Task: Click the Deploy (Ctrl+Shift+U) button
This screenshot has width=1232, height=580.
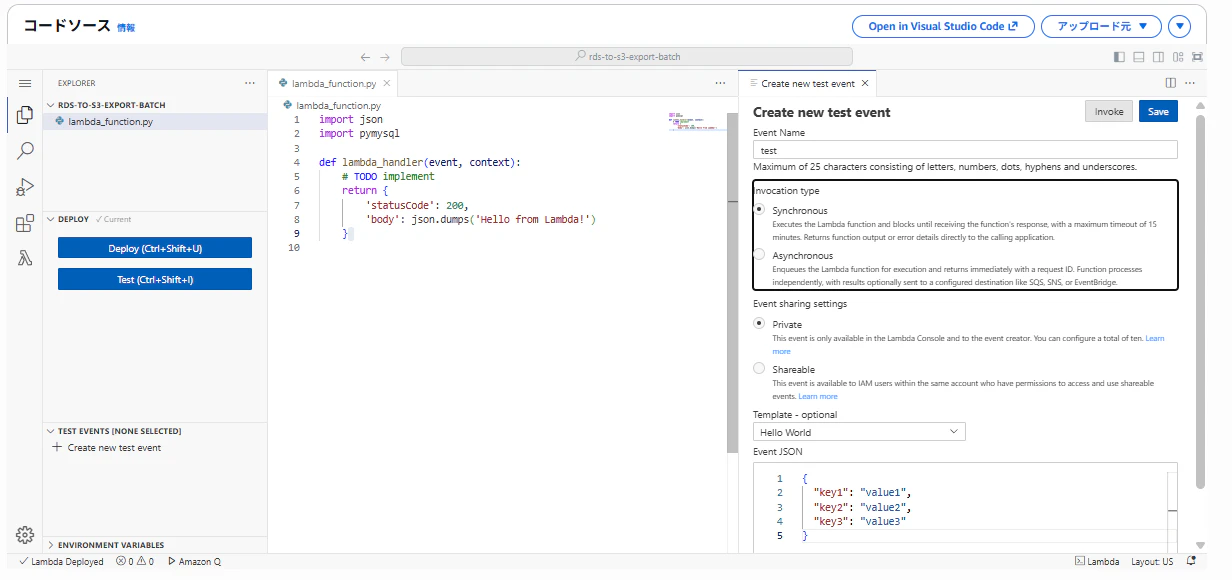Action: click(x=155, y=248)
